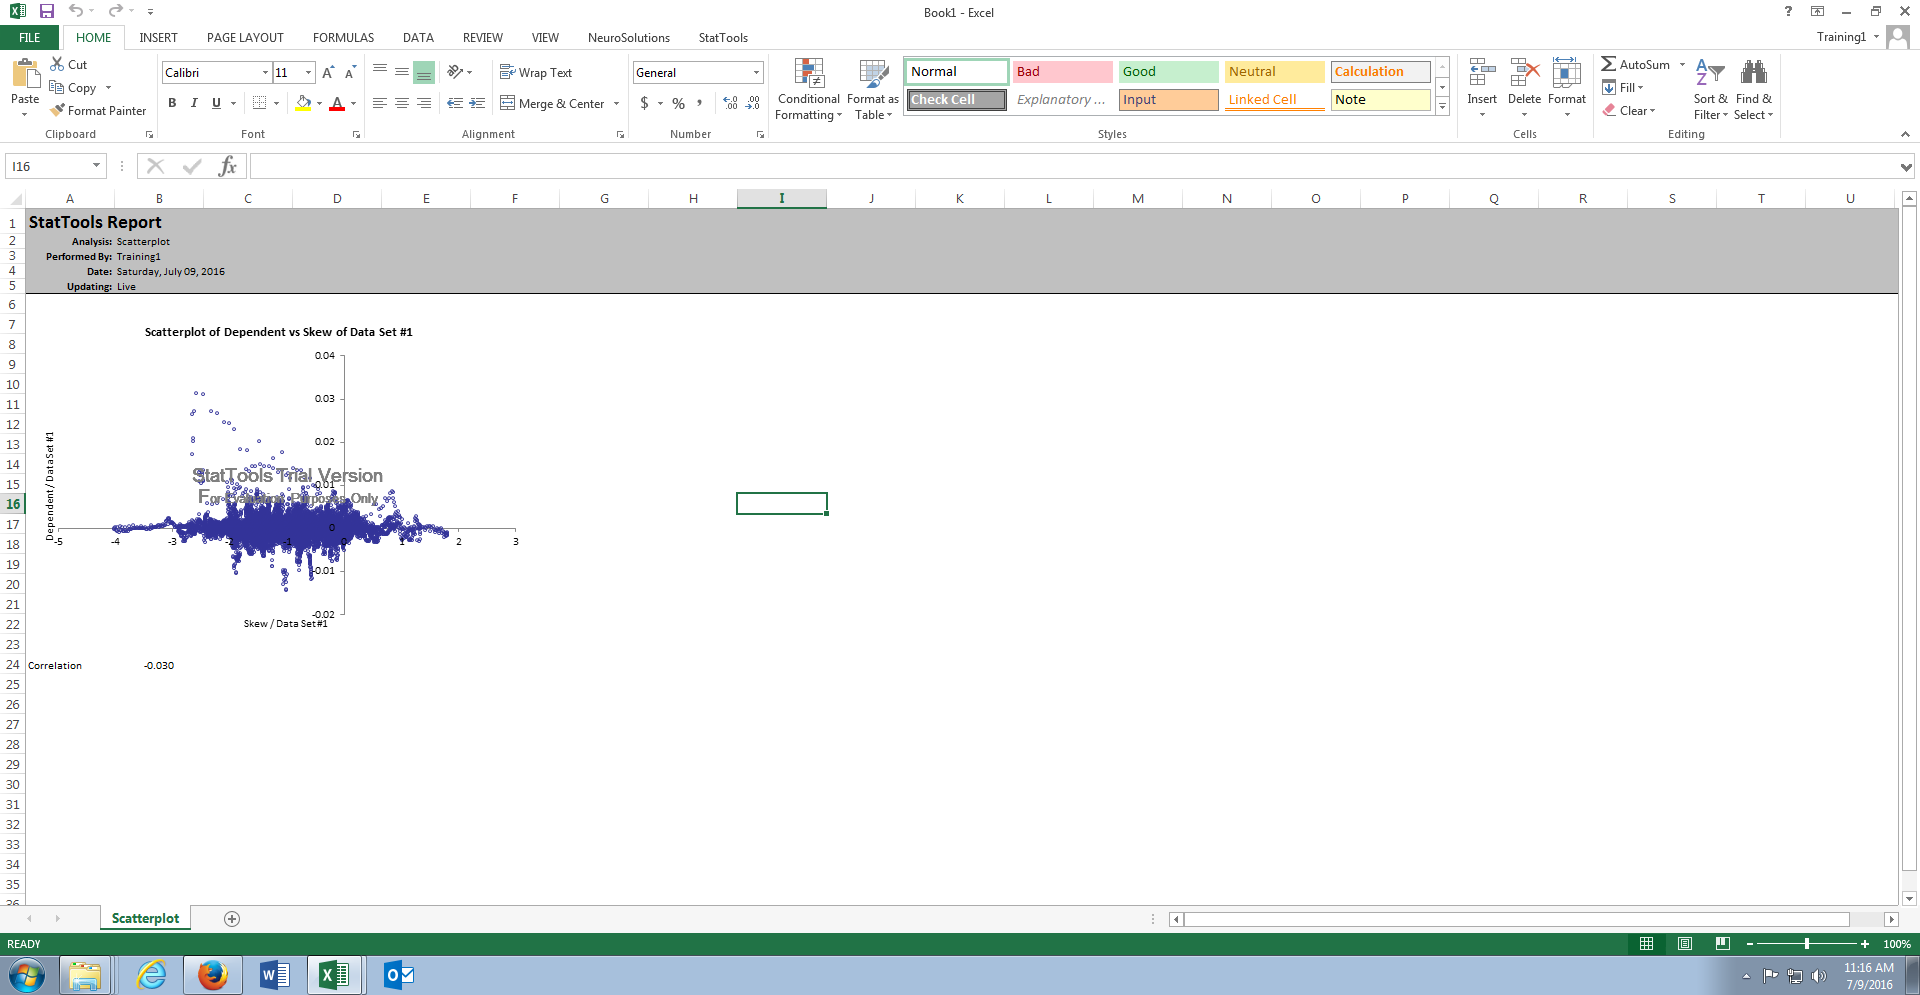Expand the cell styles gallery More arrow
The height and width of the screenshot is (995, 1920).
coord(1442,106)
